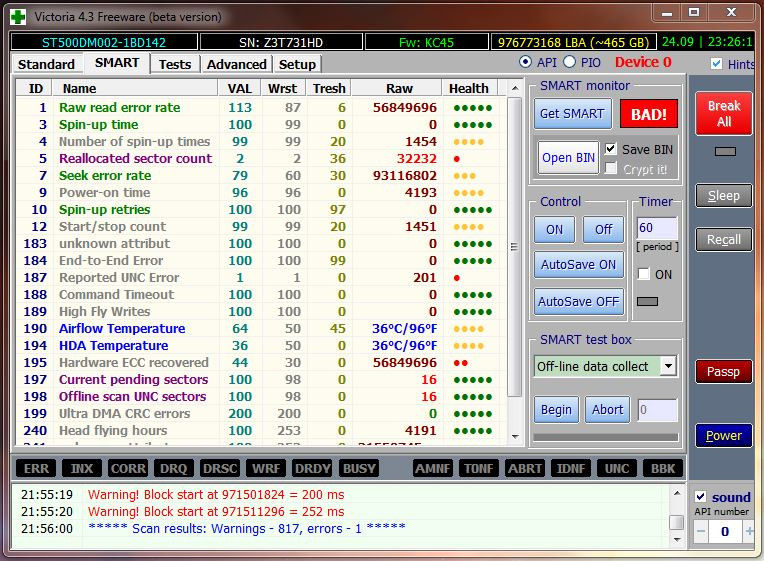Click the Open BIN button
The image size is (764, 561).
[x=568, y=158]
